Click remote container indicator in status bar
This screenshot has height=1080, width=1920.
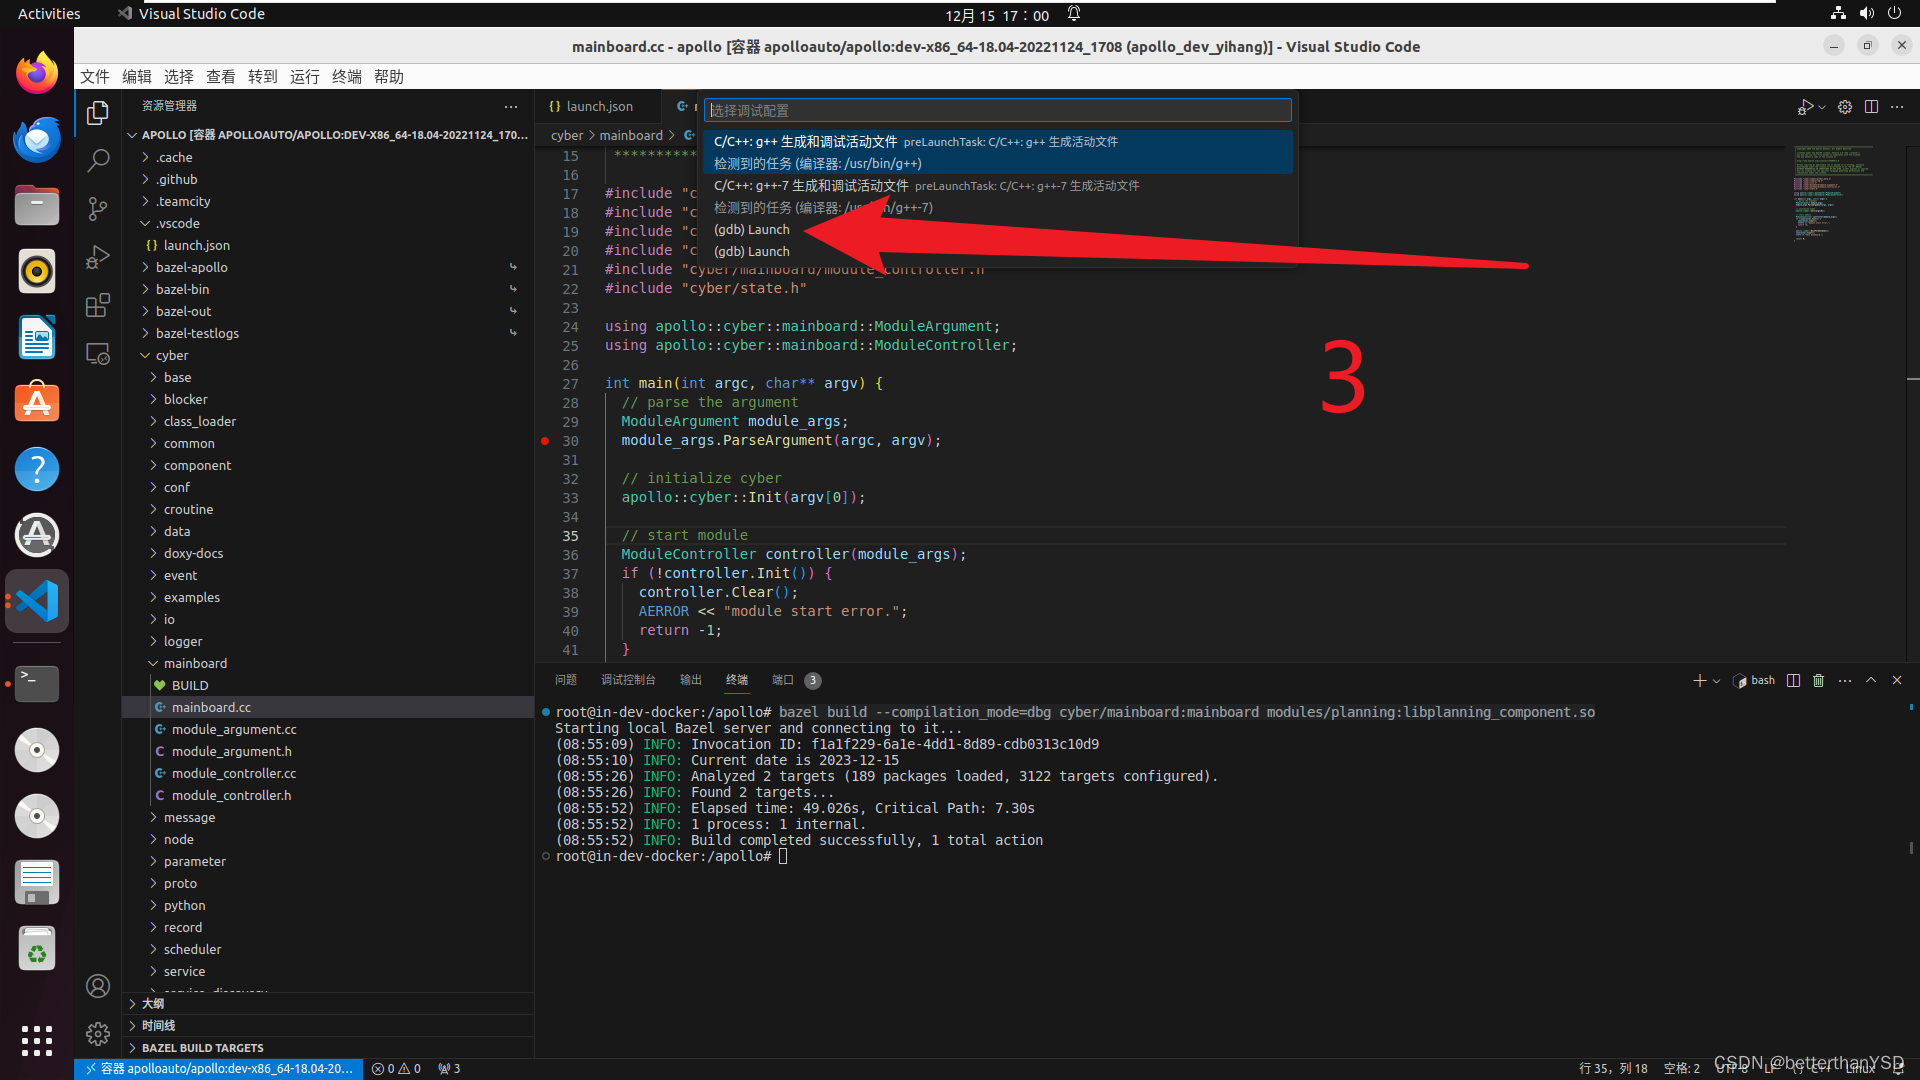point(219,1069)
